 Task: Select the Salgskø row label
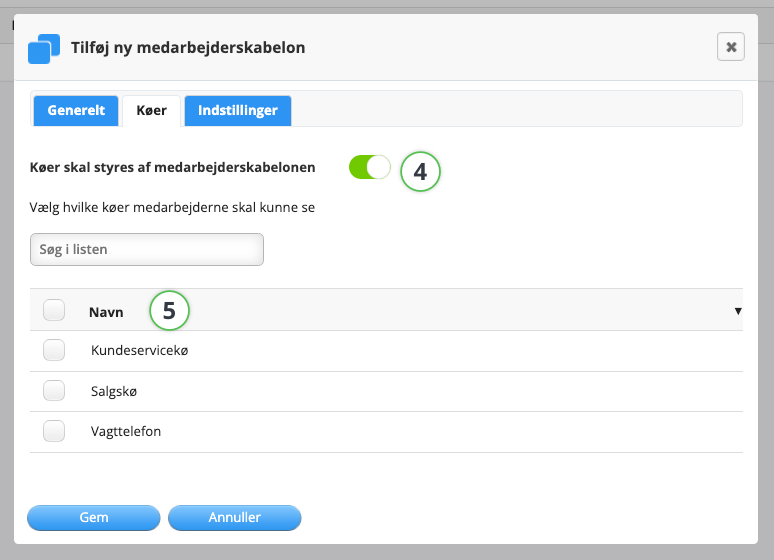click(114, 391)
